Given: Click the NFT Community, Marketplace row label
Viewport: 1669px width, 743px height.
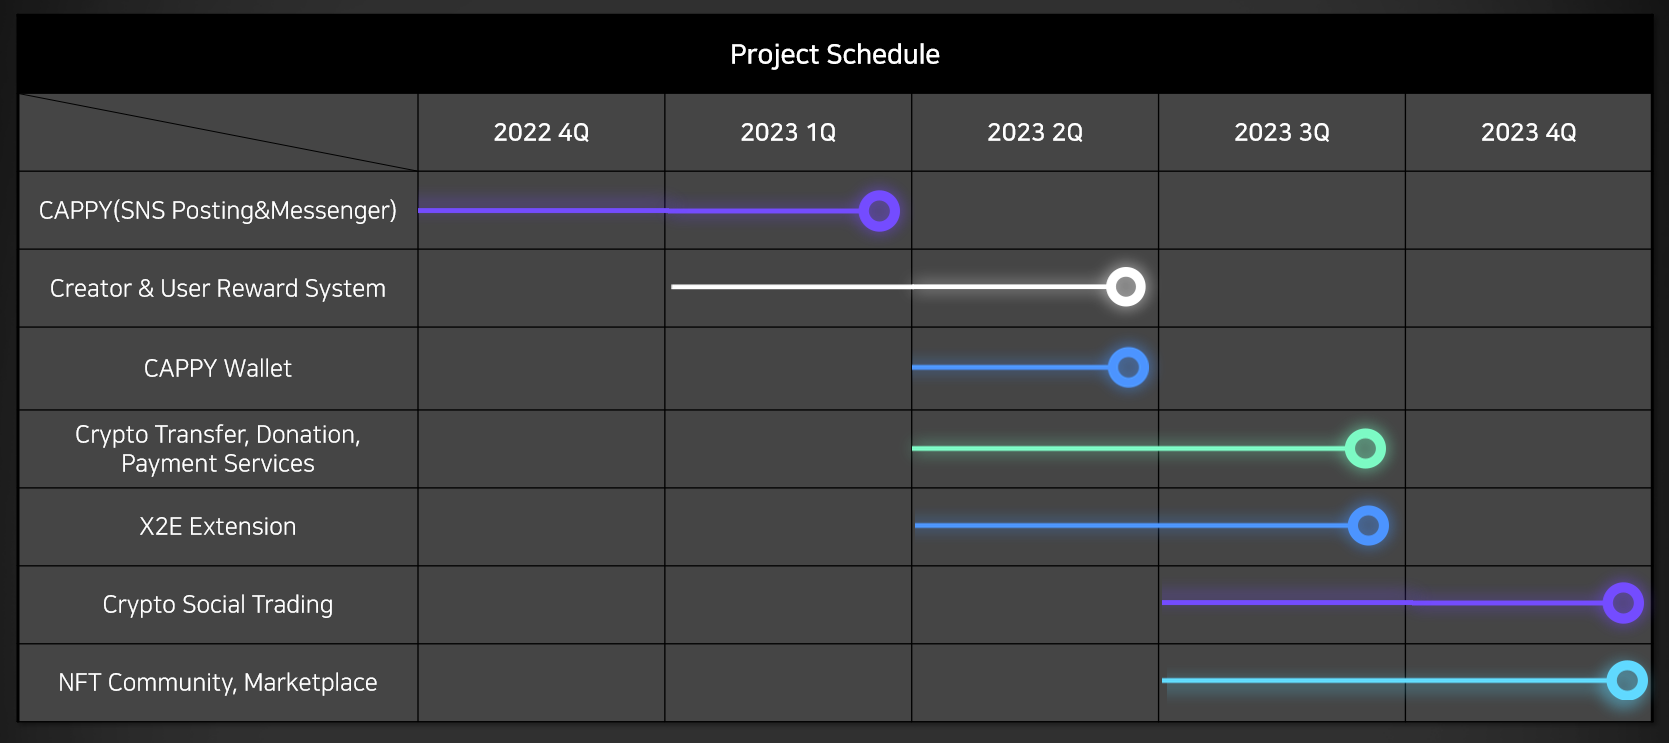Looking at the screenshot, I should [218, 683].
